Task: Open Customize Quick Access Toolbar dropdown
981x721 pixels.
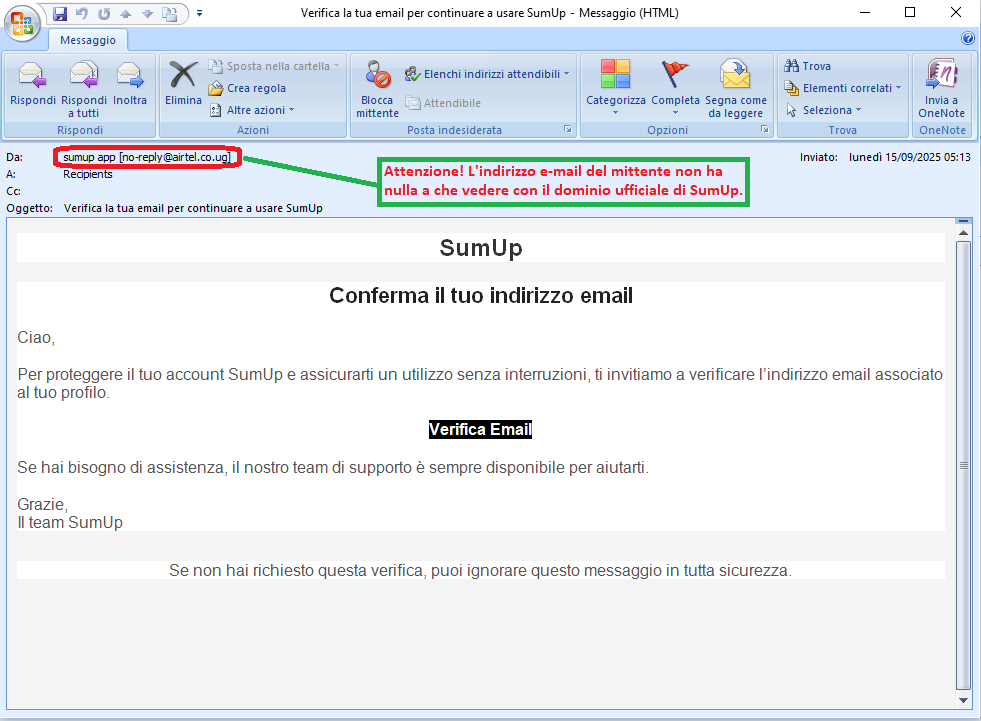Action: point(200,13)
